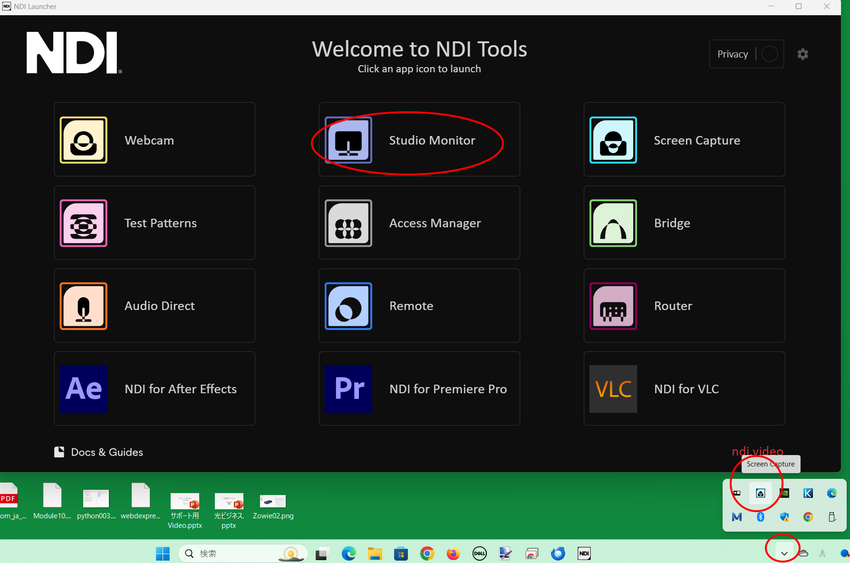The height and width of the screenshot is (563, 850).
Task: Click the NDI Screen Capture tray icon
Action: (760, 493)
